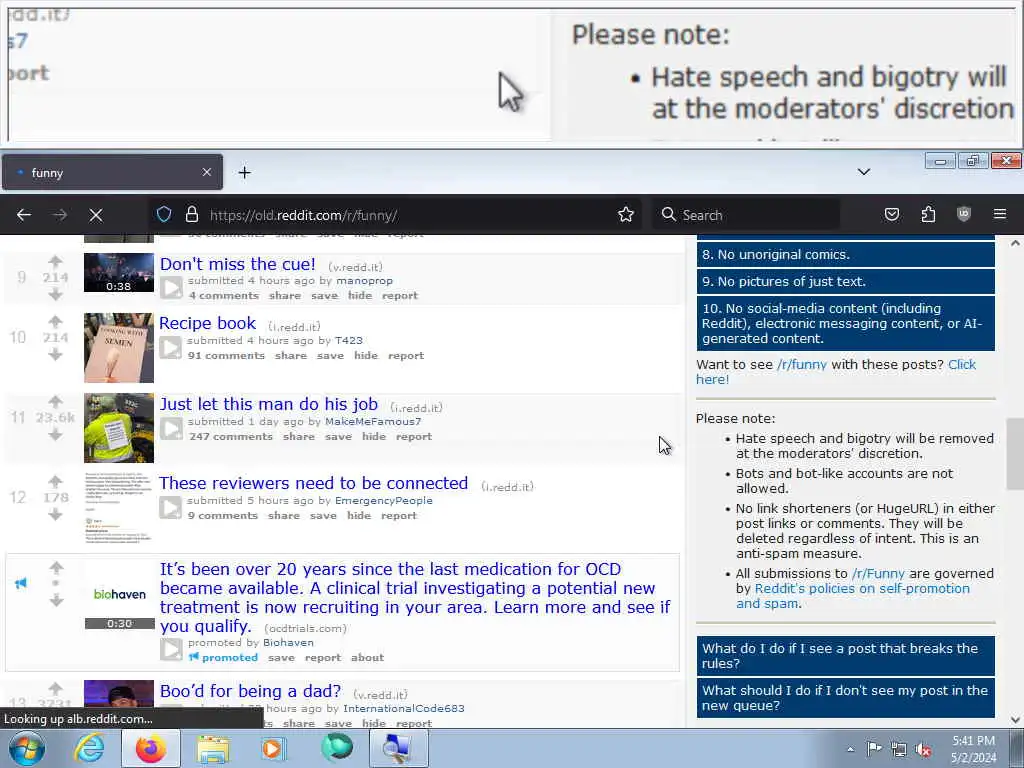
Task: Hide 'These reviewers need to be connected' post
Action: 359,515
